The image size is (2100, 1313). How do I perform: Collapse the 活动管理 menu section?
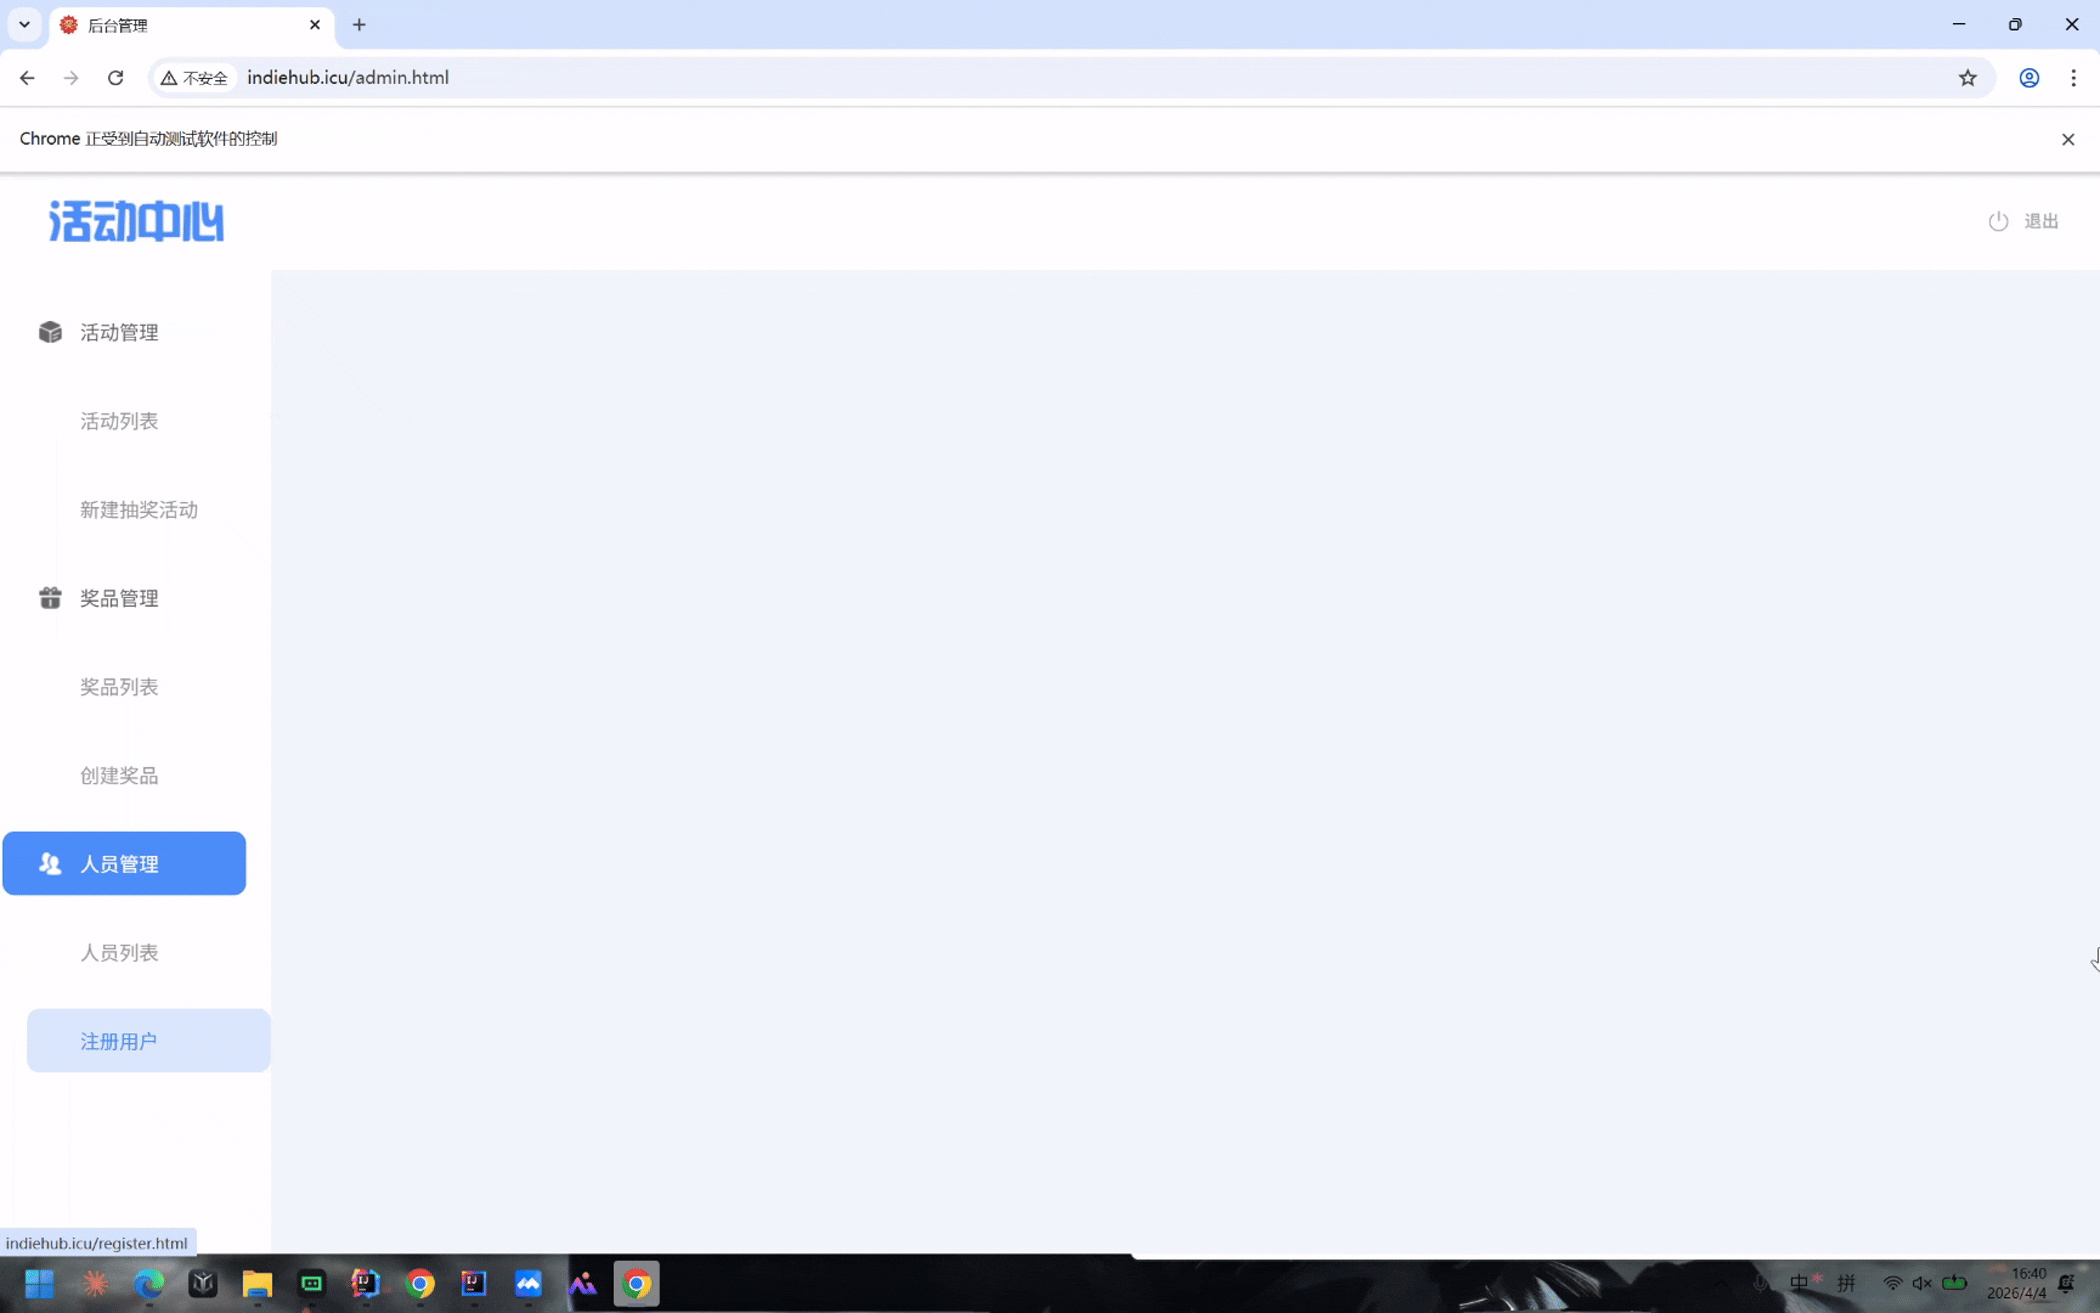point(119,332)
